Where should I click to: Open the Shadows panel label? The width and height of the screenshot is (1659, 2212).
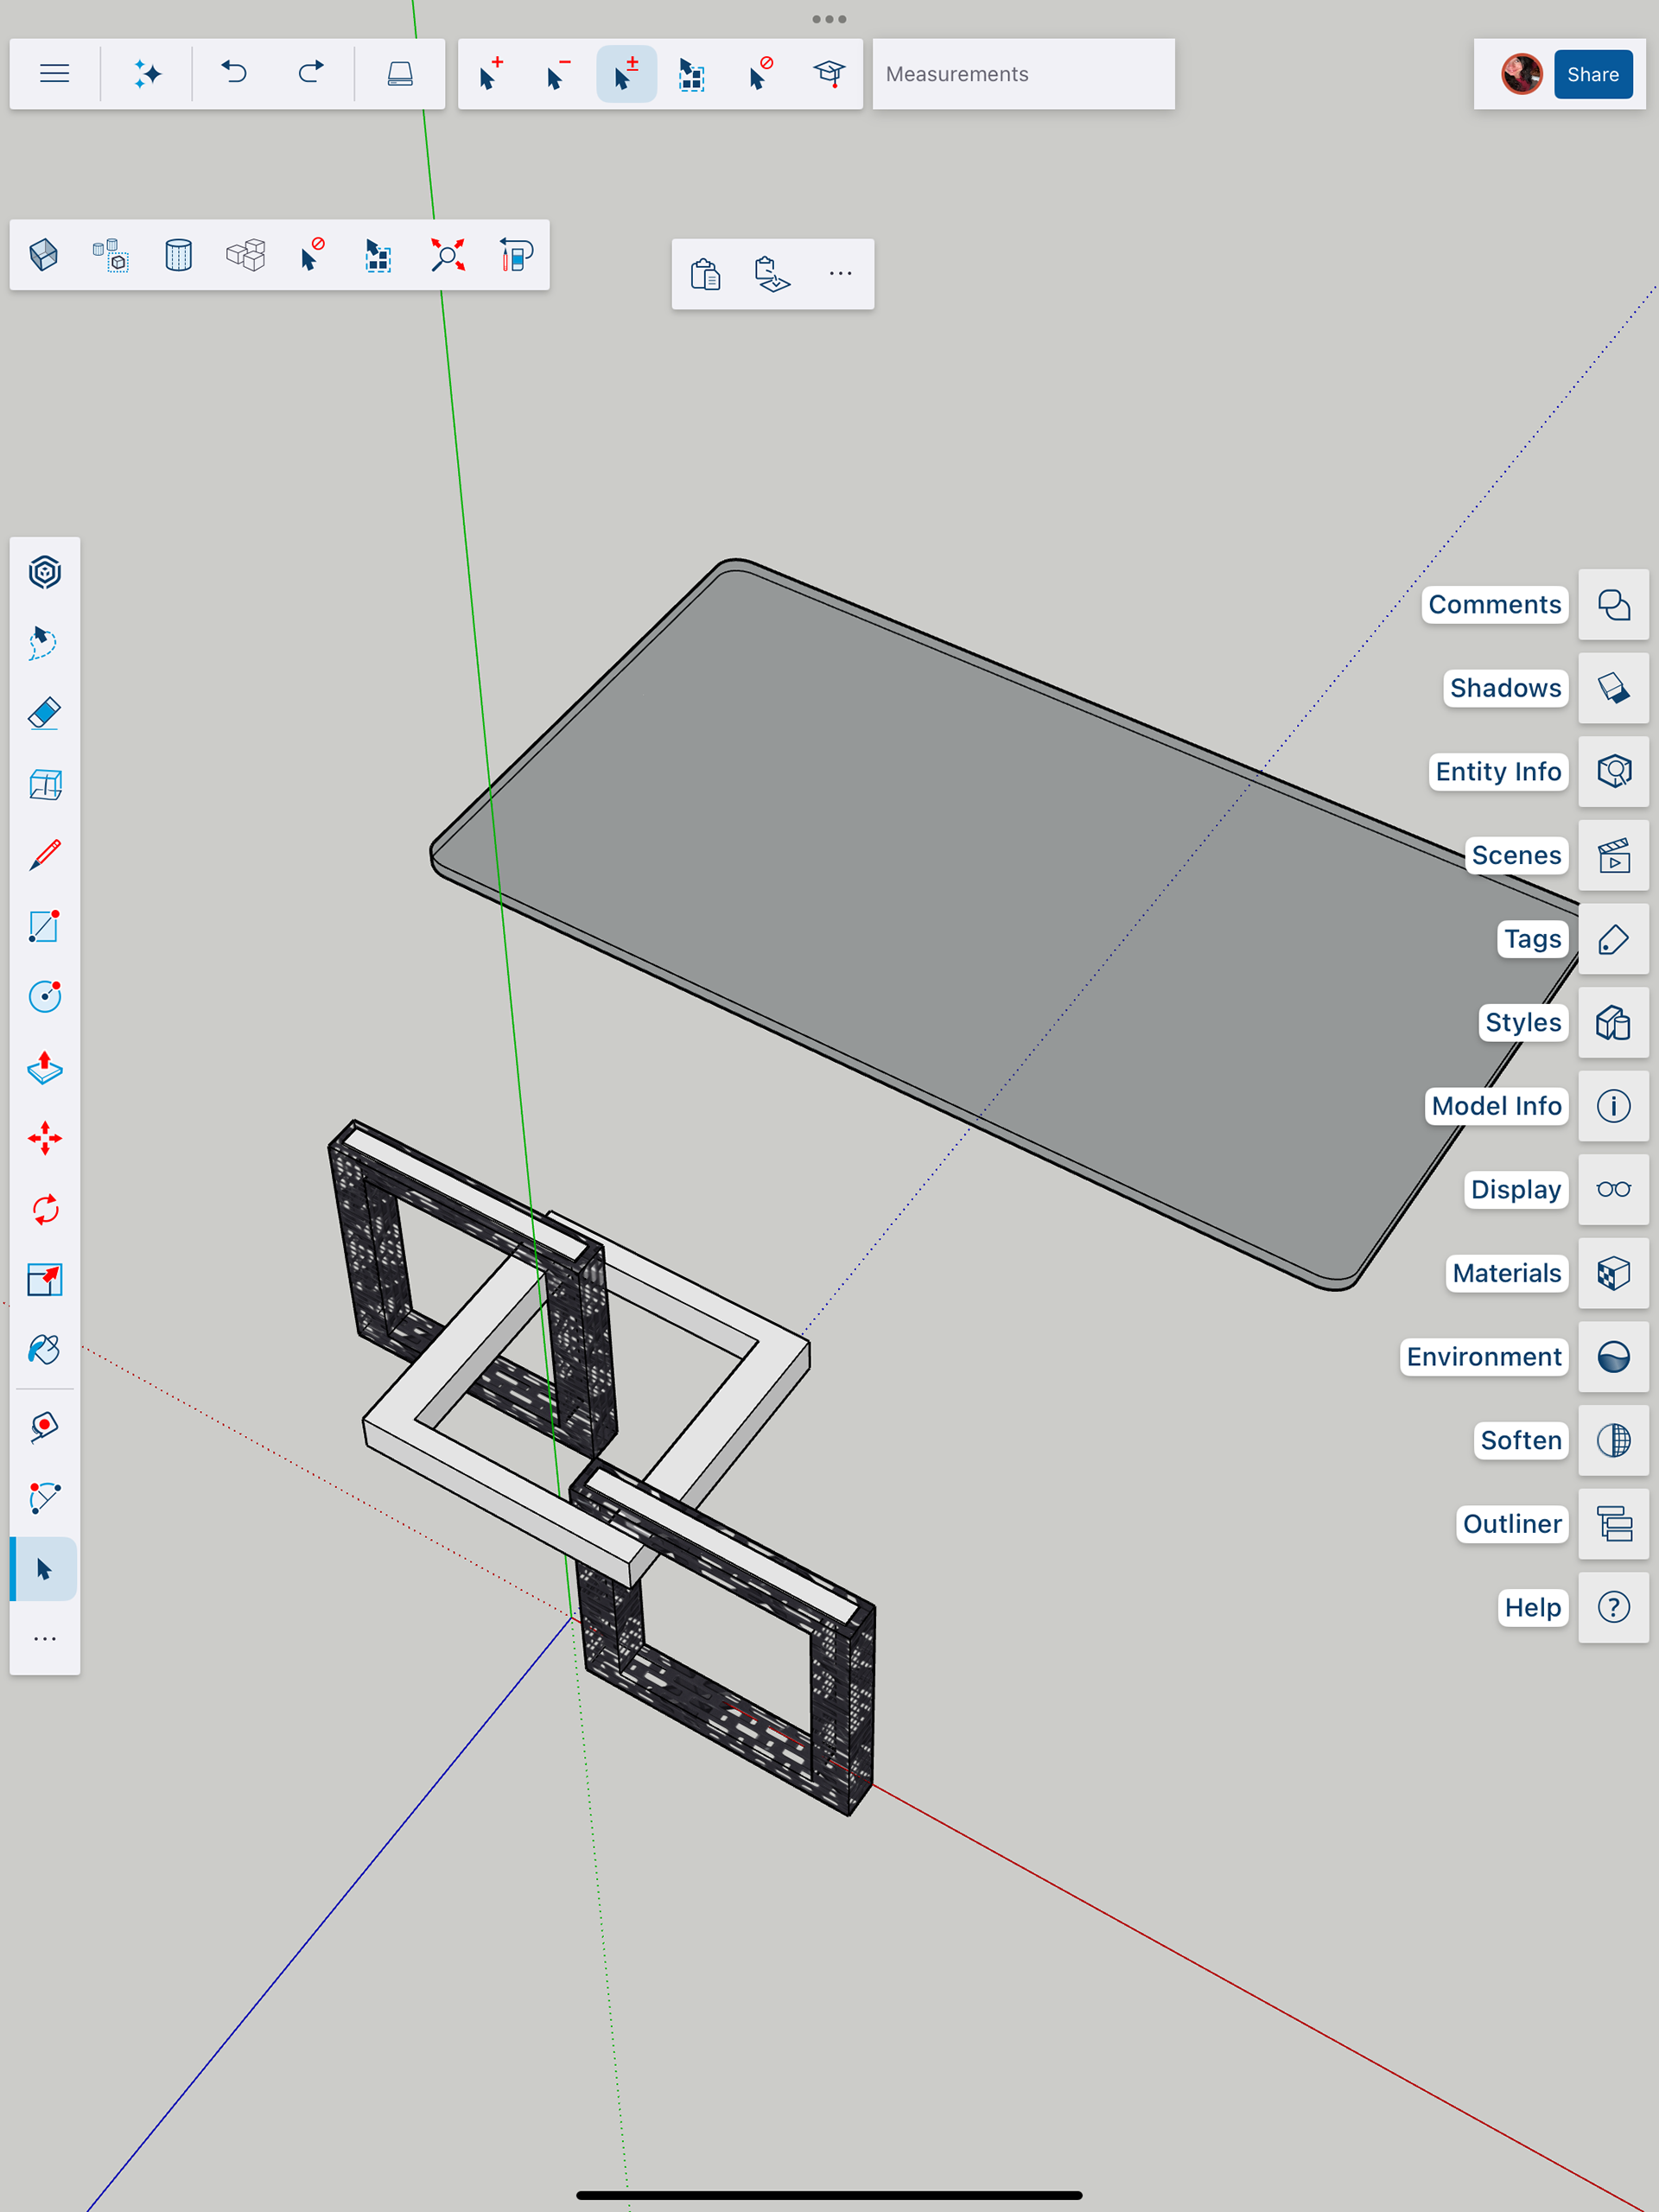point(1504,688)
